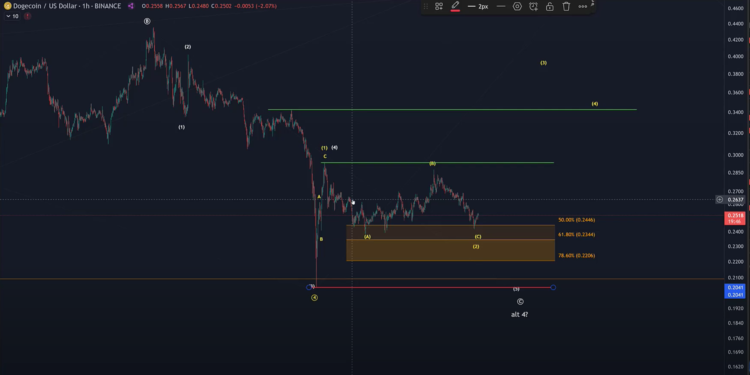This screenshot has width=750, height=375.
Task: Open the line style dropdown
Action: pyautogui.click(x=501, y=7)
